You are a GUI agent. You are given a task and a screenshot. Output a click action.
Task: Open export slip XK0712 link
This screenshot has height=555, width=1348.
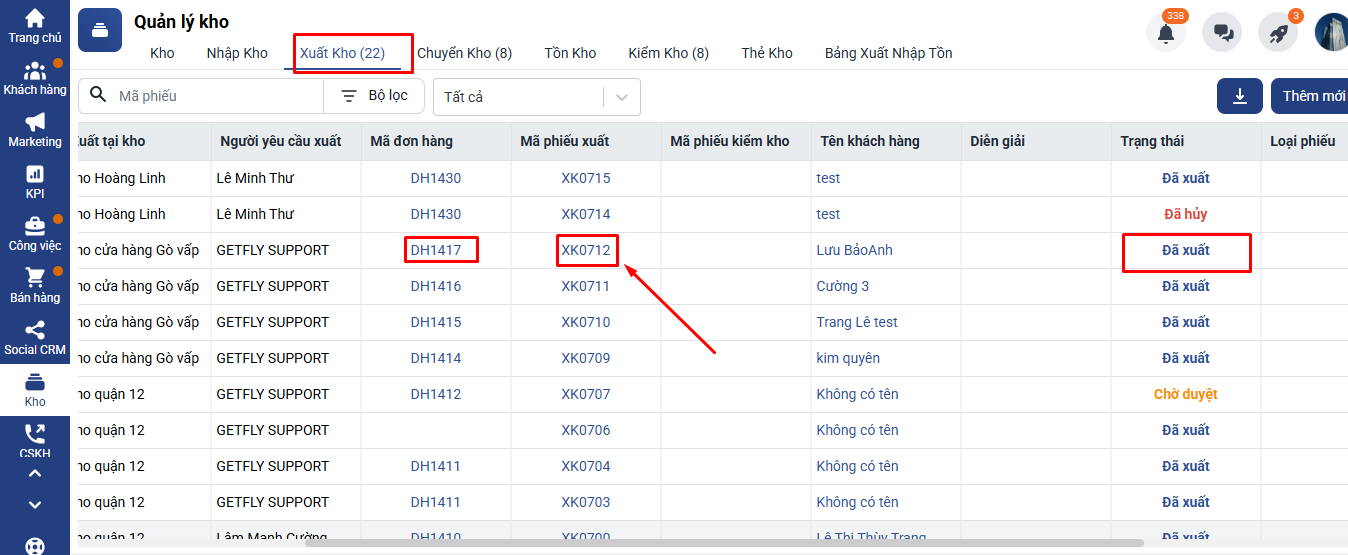click(586, 250)
